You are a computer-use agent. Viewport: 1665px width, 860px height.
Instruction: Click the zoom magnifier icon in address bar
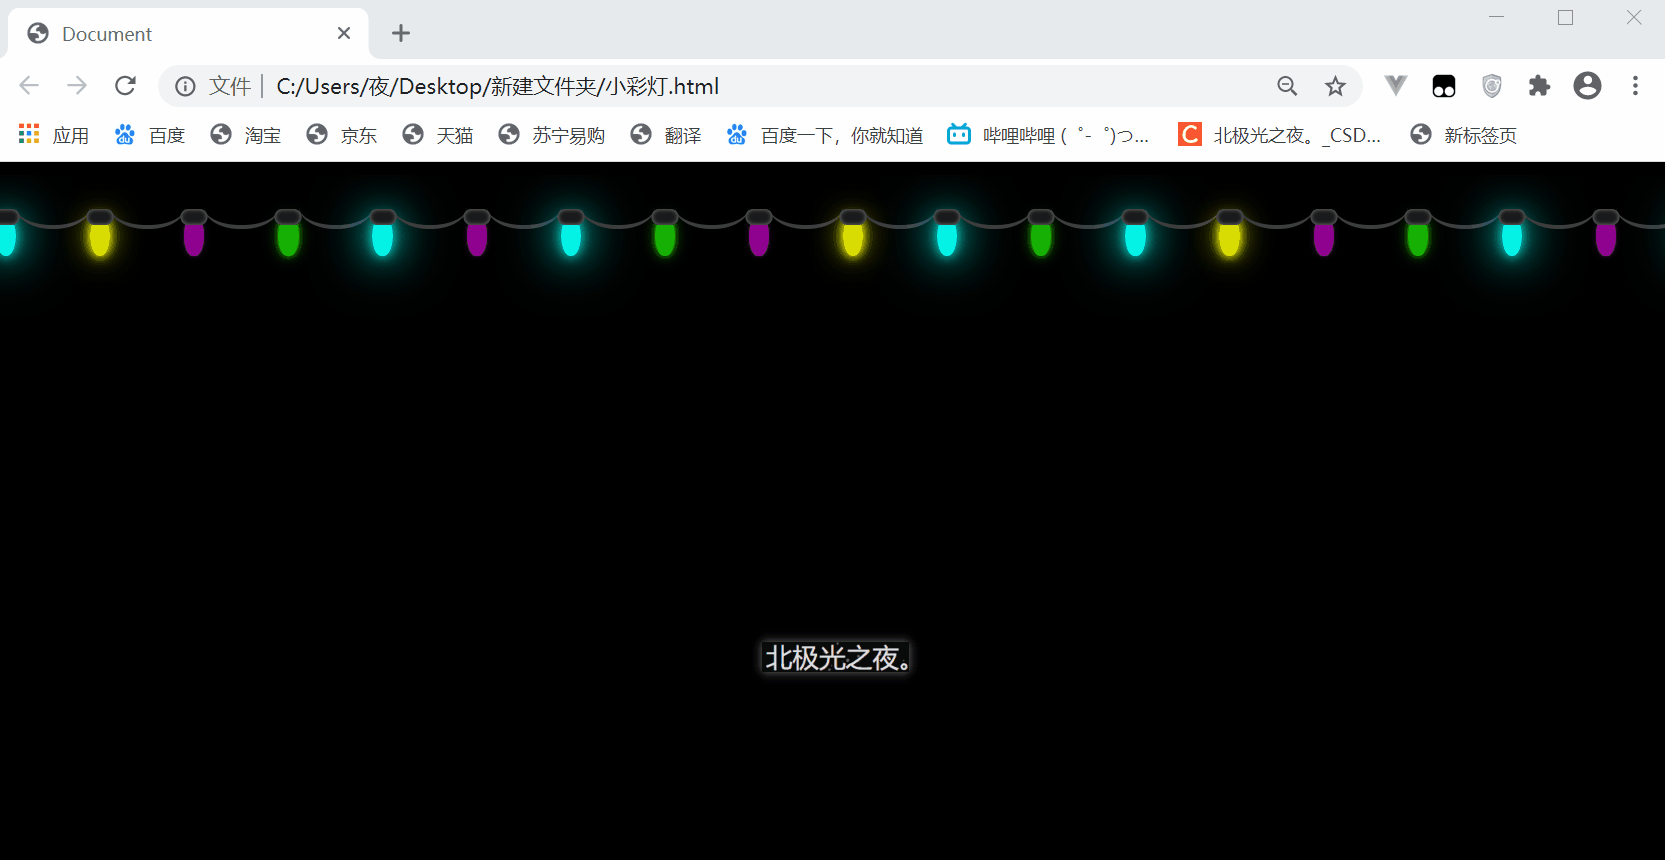click(1287, 87)
